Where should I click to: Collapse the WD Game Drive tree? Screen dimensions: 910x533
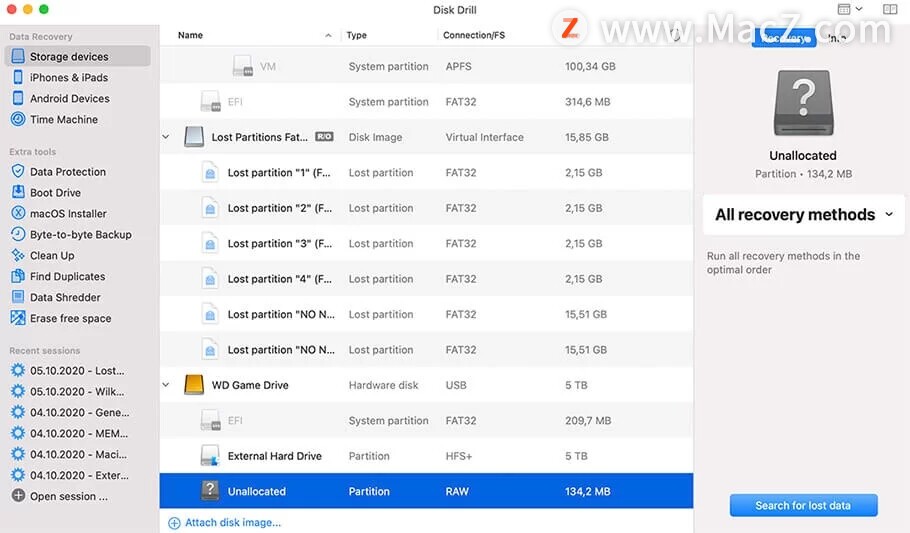(166, 385)
